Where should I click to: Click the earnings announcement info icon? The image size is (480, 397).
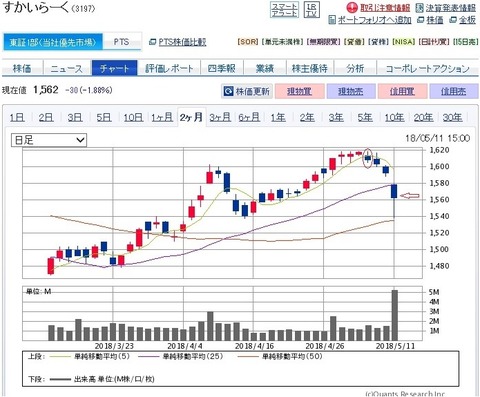tap(420, 8)
